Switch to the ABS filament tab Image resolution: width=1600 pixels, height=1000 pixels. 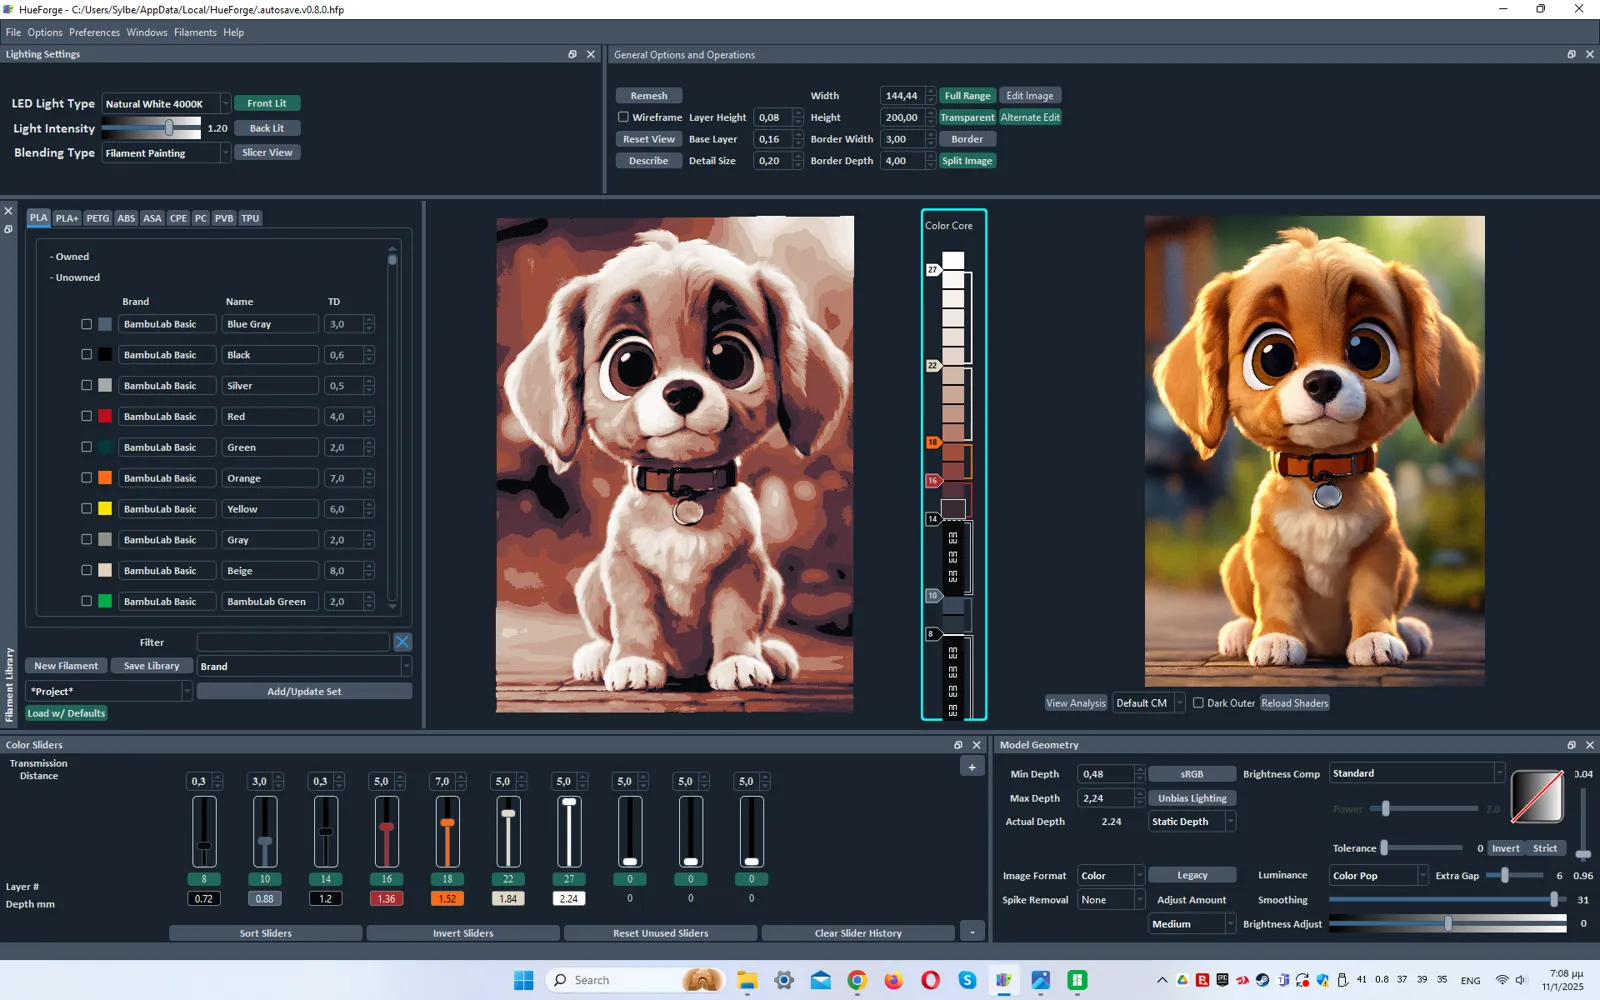click(126, 218)
